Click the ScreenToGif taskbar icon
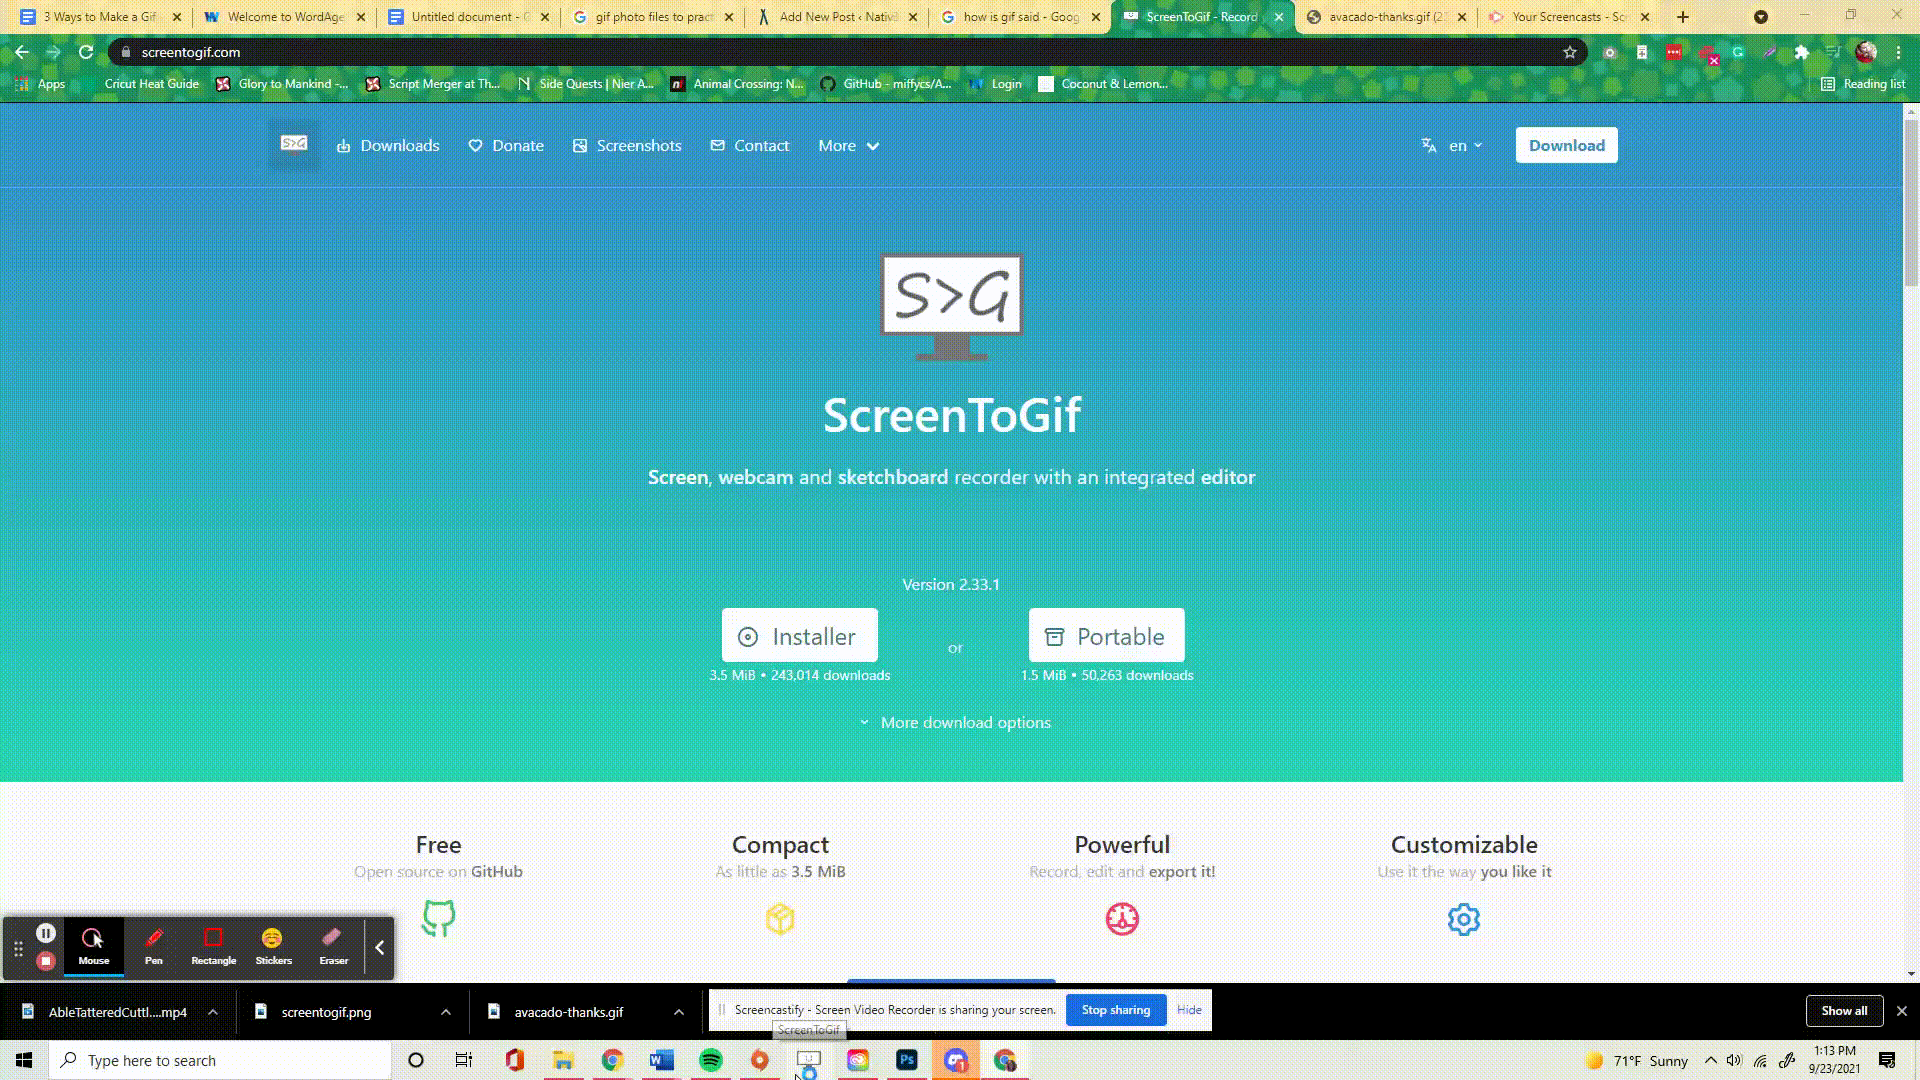Viewport: 1920px width, 1080px height. pos(810,1060)
